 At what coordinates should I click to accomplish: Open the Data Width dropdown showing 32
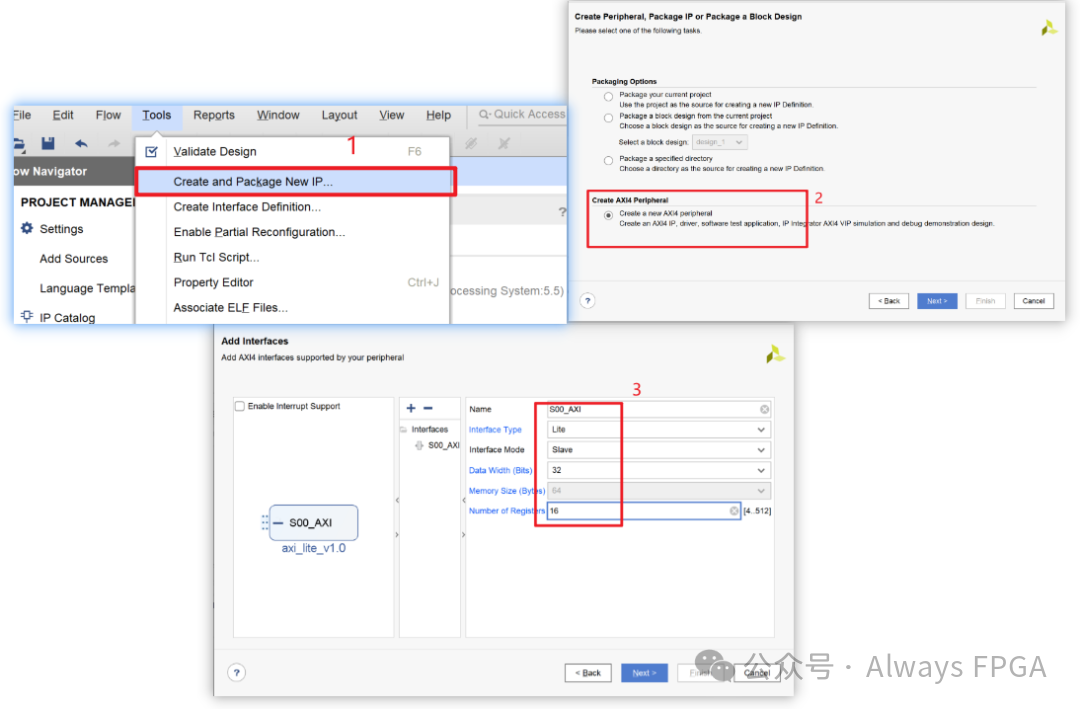click(x=658, y=470)
